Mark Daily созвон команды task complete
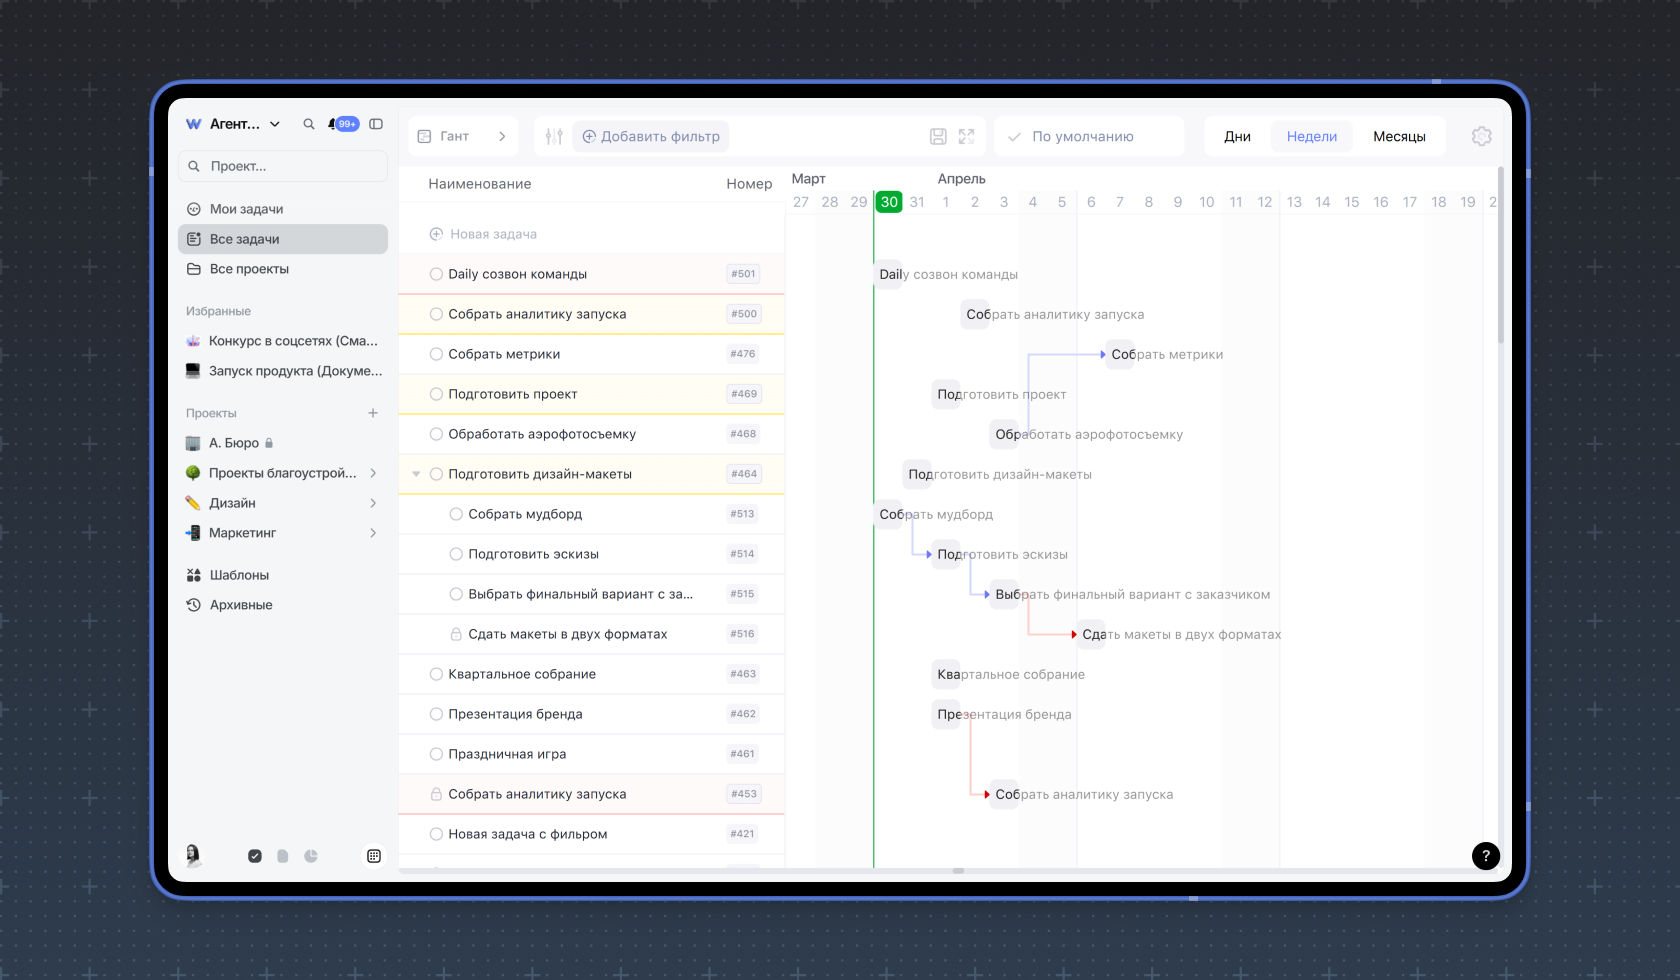Screen dimensions: 1680x980 436,274
